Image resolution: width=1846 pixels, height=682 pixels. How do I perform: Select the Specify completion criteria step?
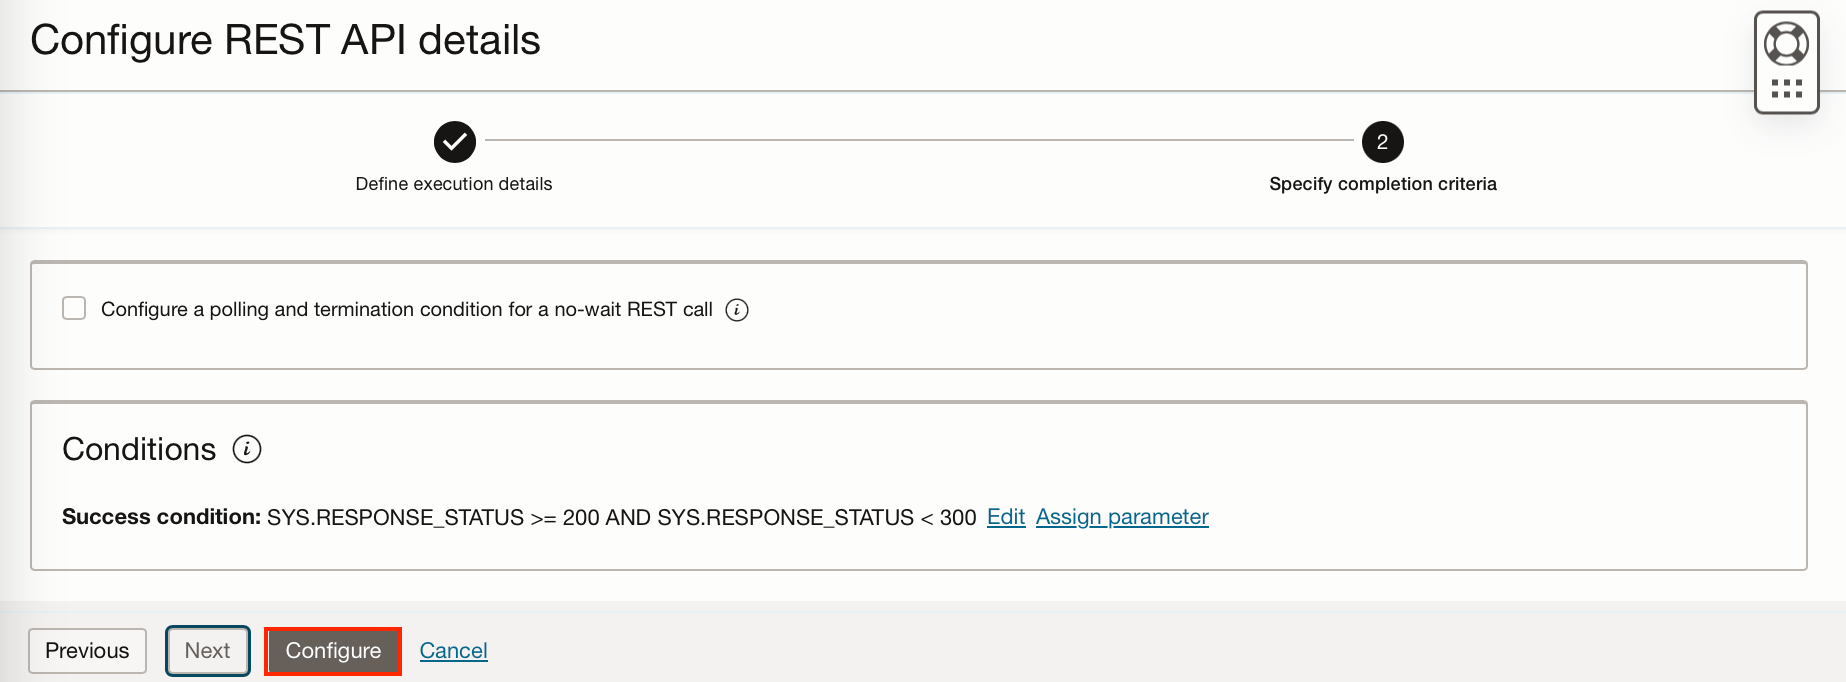pos(1383,184)
